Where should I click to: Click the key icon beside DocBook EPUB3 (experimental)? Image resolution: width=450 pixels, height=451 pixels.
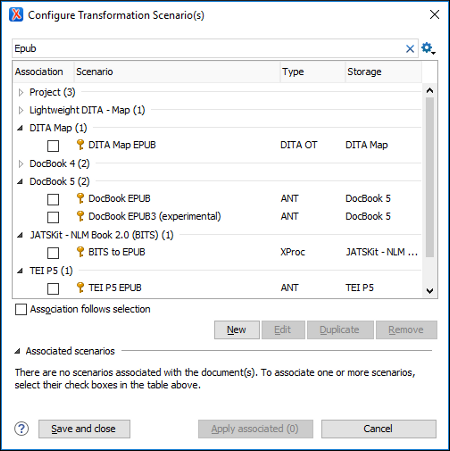[x=80, y=216]
